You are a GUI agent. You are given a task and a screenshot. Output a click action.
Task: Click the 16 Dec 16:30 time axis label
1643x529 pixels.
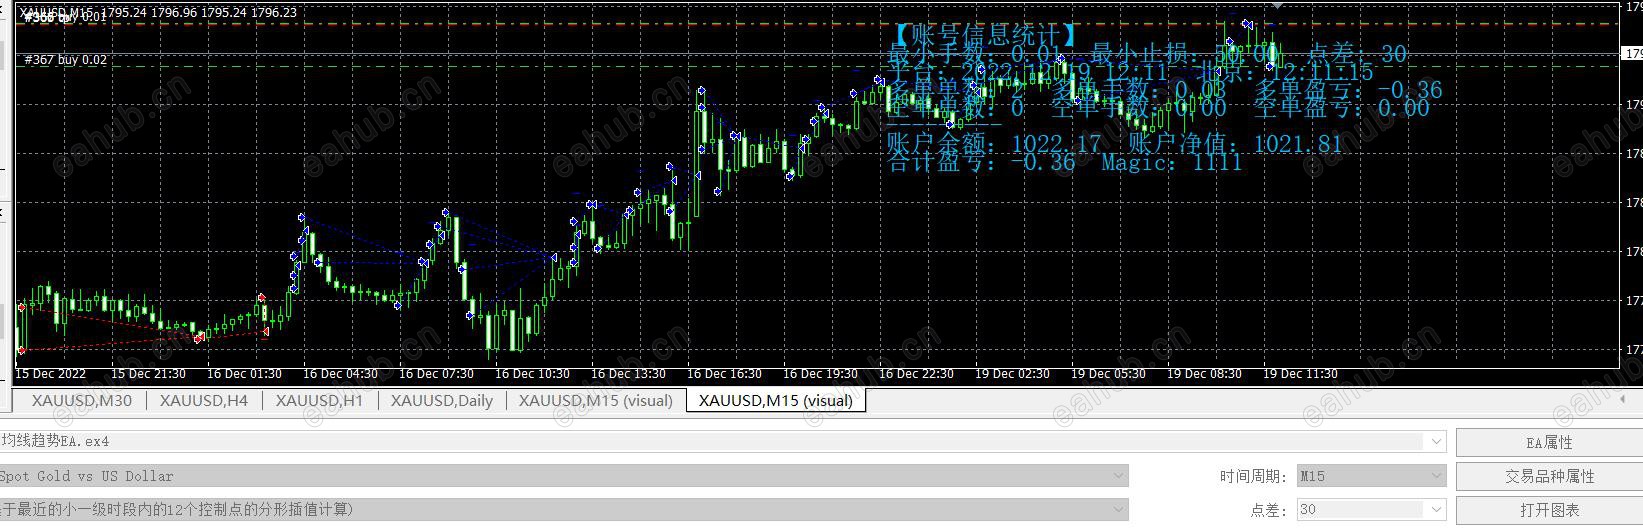pyautogui.click(x=724, y=374)
